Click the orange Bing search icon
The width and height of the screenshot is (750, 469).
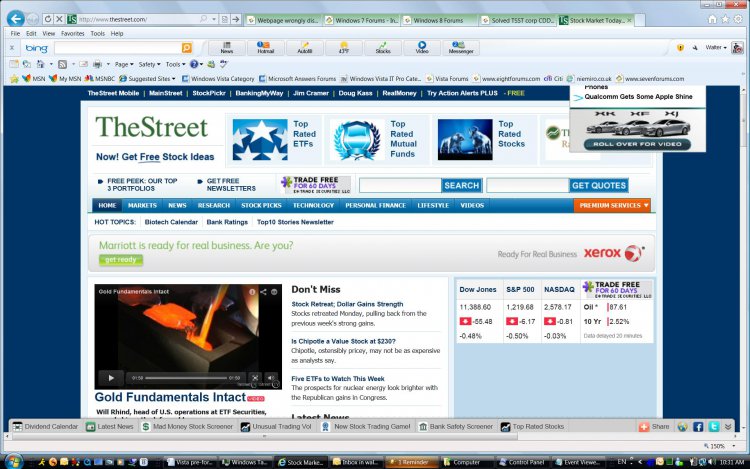(187, 47)
